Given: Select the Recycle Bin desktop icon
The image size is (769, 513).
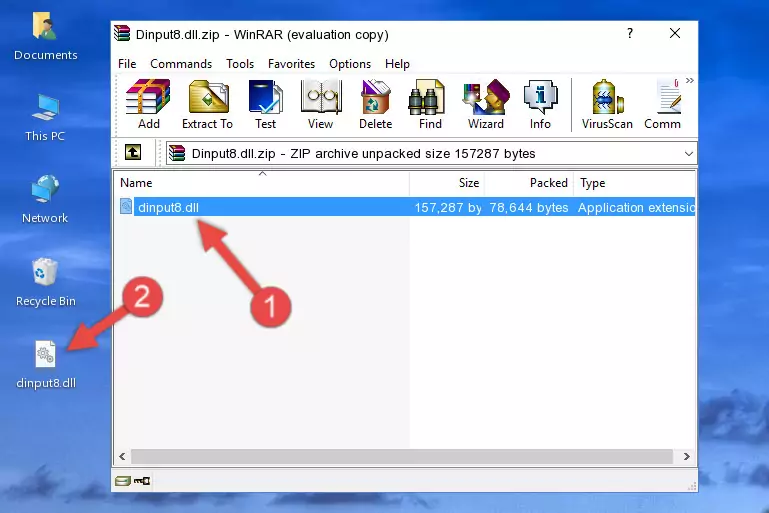Looking at the screenshot, I should coord(46,282).
